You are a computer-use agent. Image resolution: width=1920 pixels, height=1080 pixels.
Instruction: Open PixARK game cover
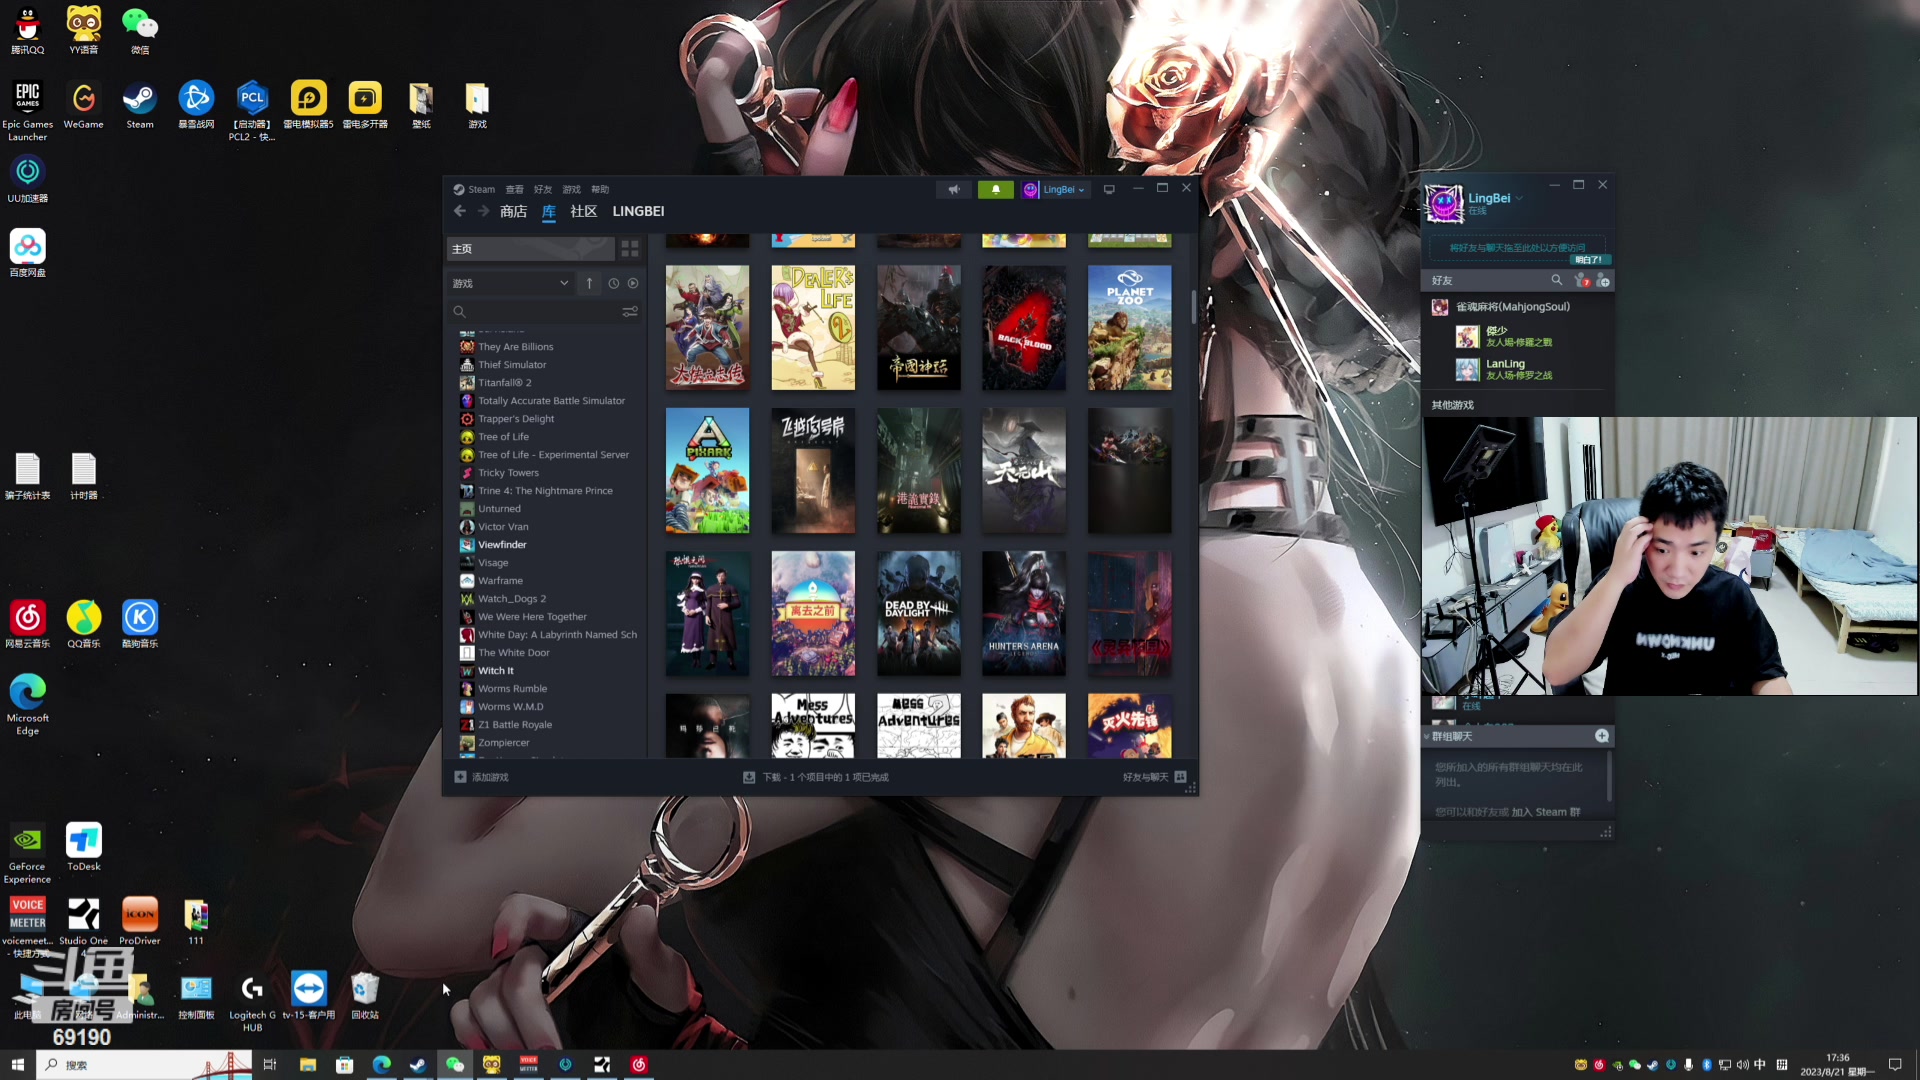tap(707, 470)
